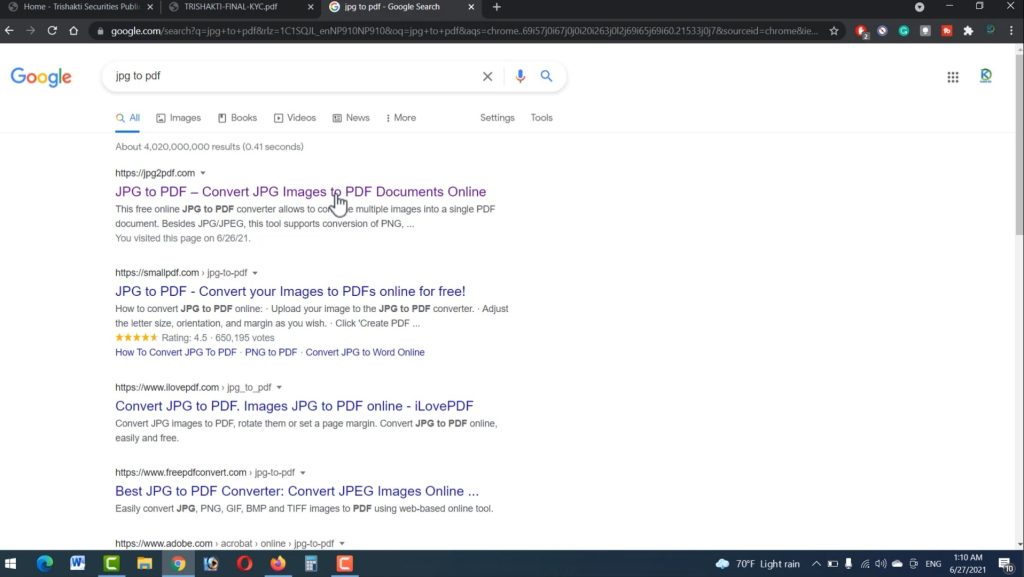1024x577 pixels.
Task: Open the How To Convert JPG To PDF sitelink
Action: click(176, 352)
